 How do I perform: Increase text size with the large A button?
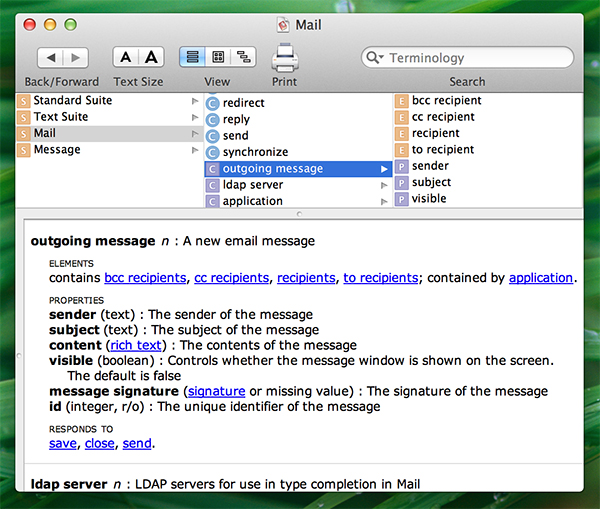[x=151, y=57]
